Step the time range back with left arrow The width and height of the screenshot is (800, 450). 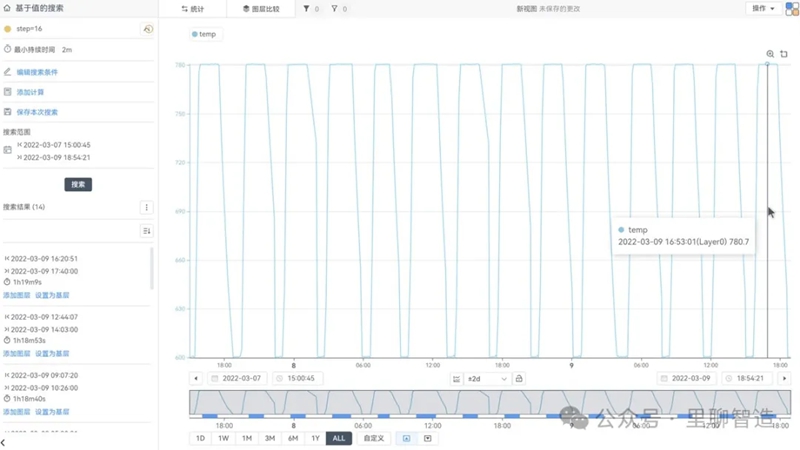coord(196,379)
